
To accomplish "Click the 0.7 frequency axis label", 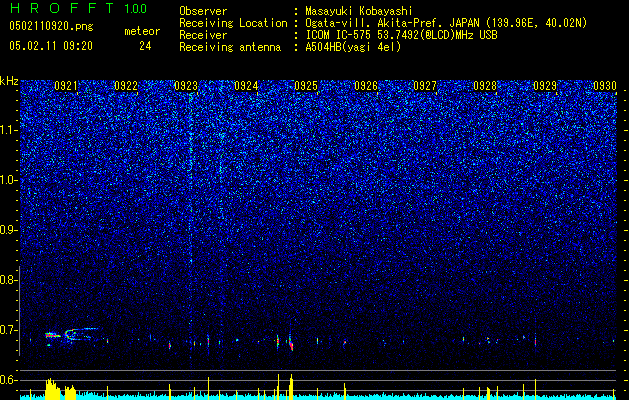I will tap(8, 330).
